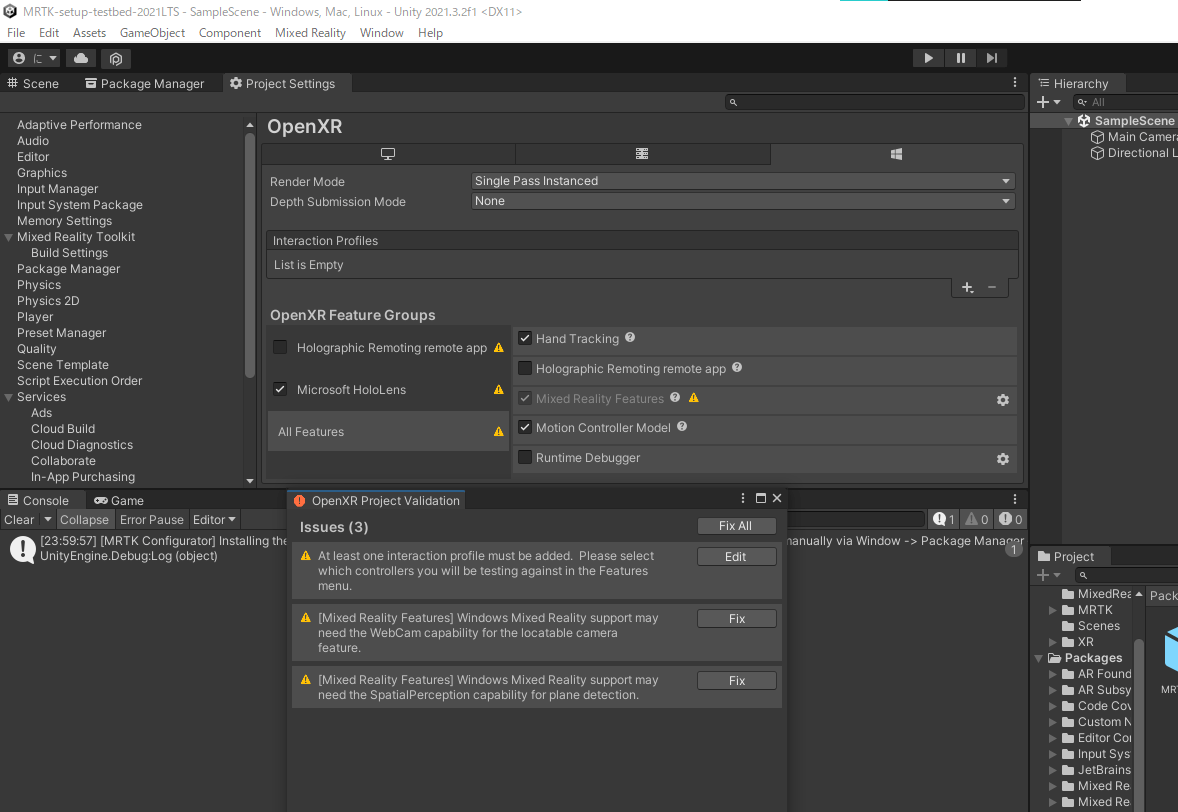Screen dimensions: 1178x812
Task: Click Fix for the WebCam capability issue
Action: click(736, 618)
